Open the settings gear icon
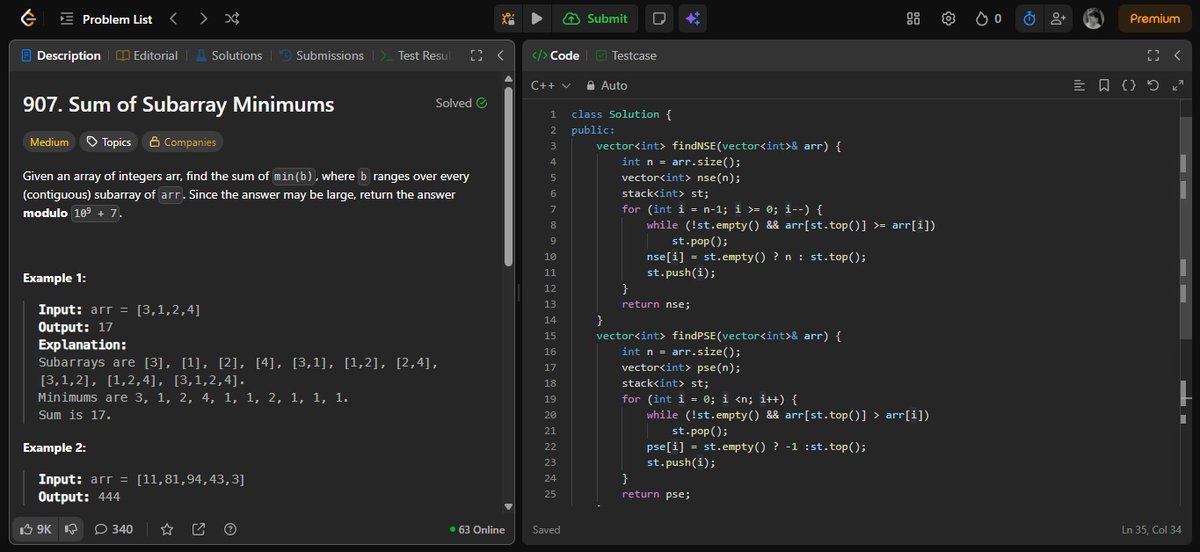This screenshot has width=1200, height=552. (949, 18)
